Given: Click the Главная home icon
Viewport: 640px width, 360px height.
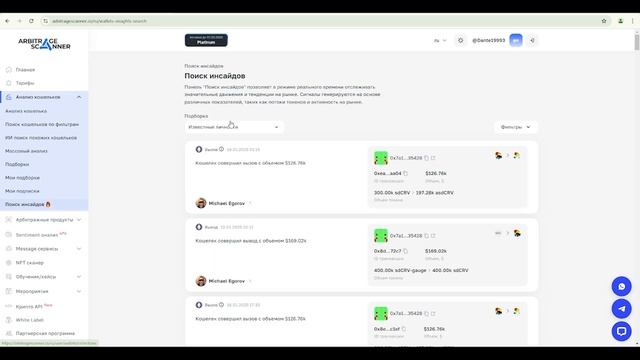Looking at the screenshot, I should (9, 70).
